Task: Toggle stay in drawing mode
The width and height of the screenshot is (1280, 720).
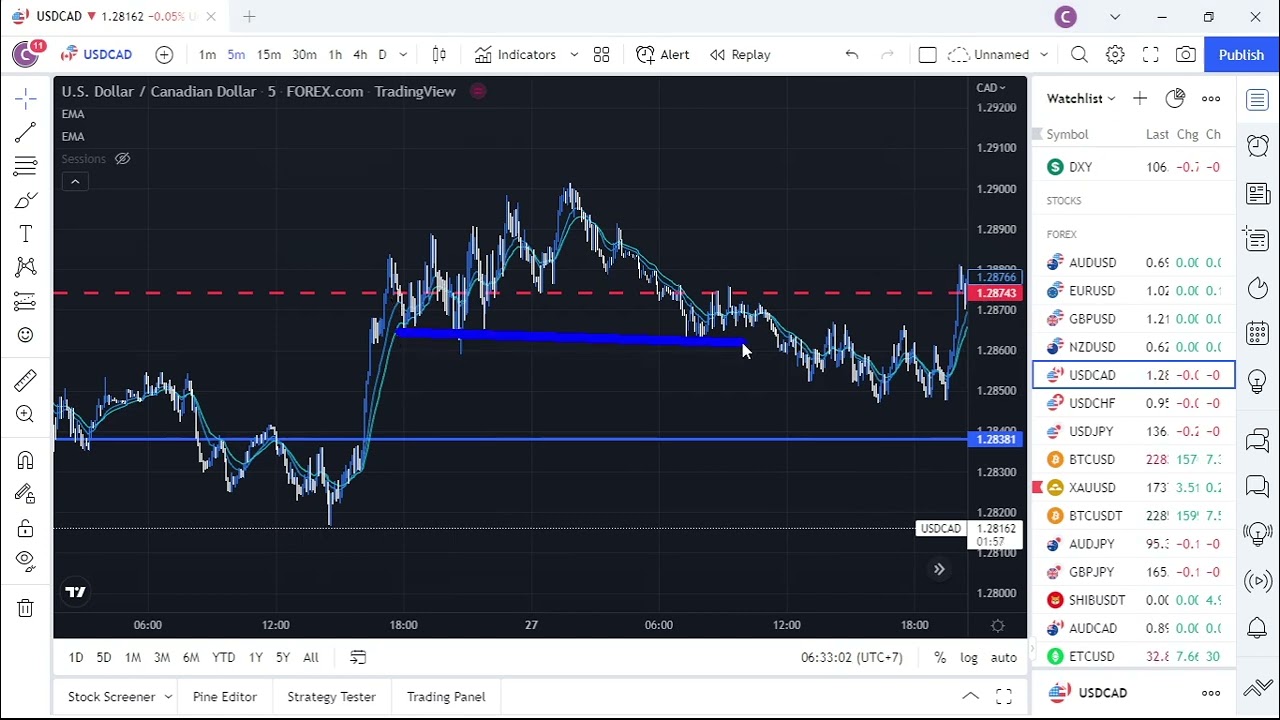Action: point(26,494)
